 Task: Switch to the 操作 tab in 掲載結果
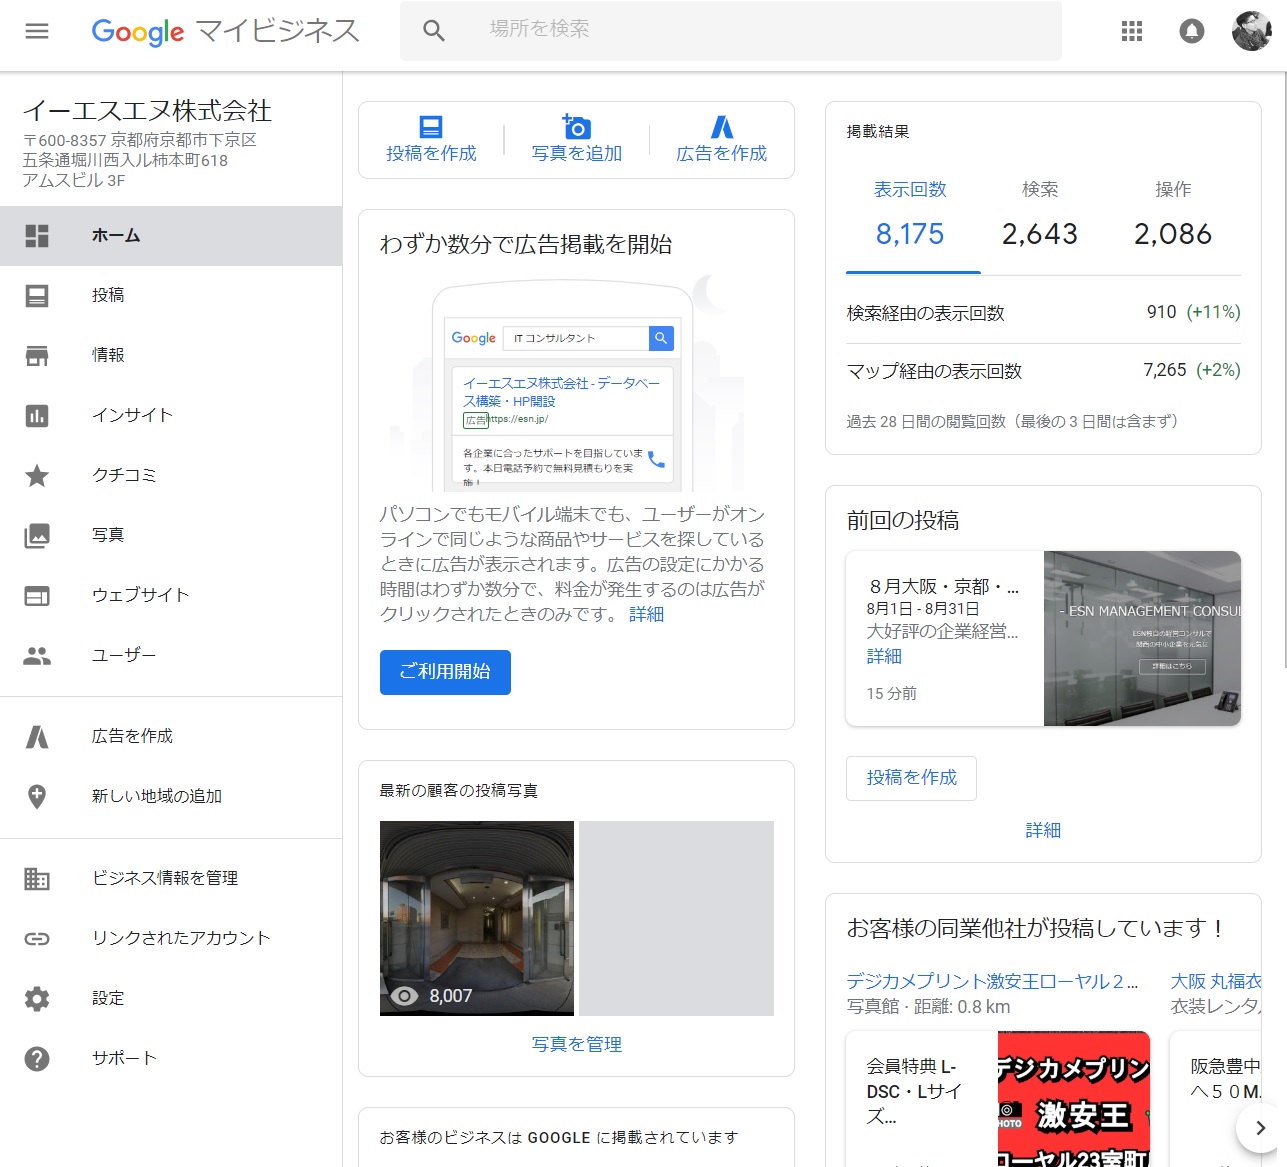1172,189
